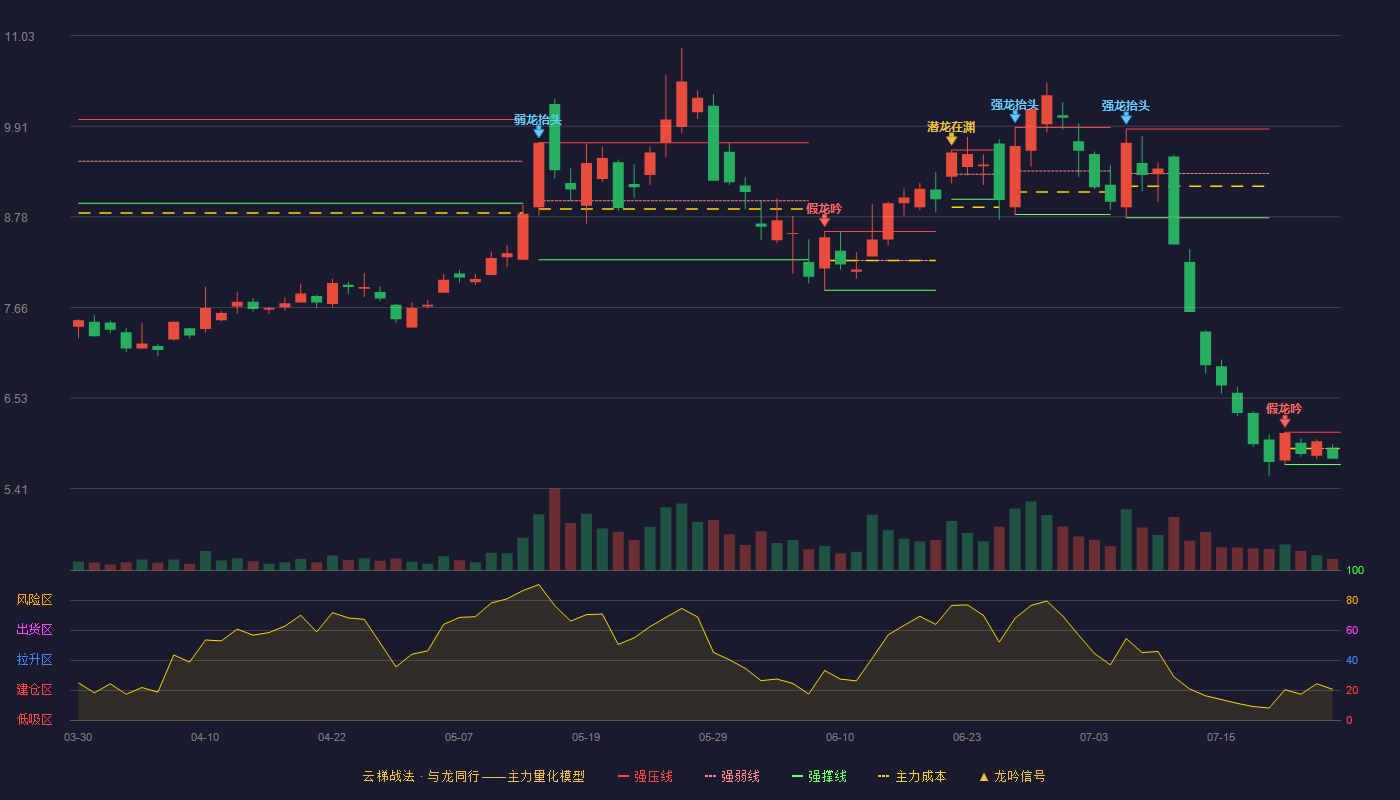Click the blue 40 indicator scale value

point(1352,661)
